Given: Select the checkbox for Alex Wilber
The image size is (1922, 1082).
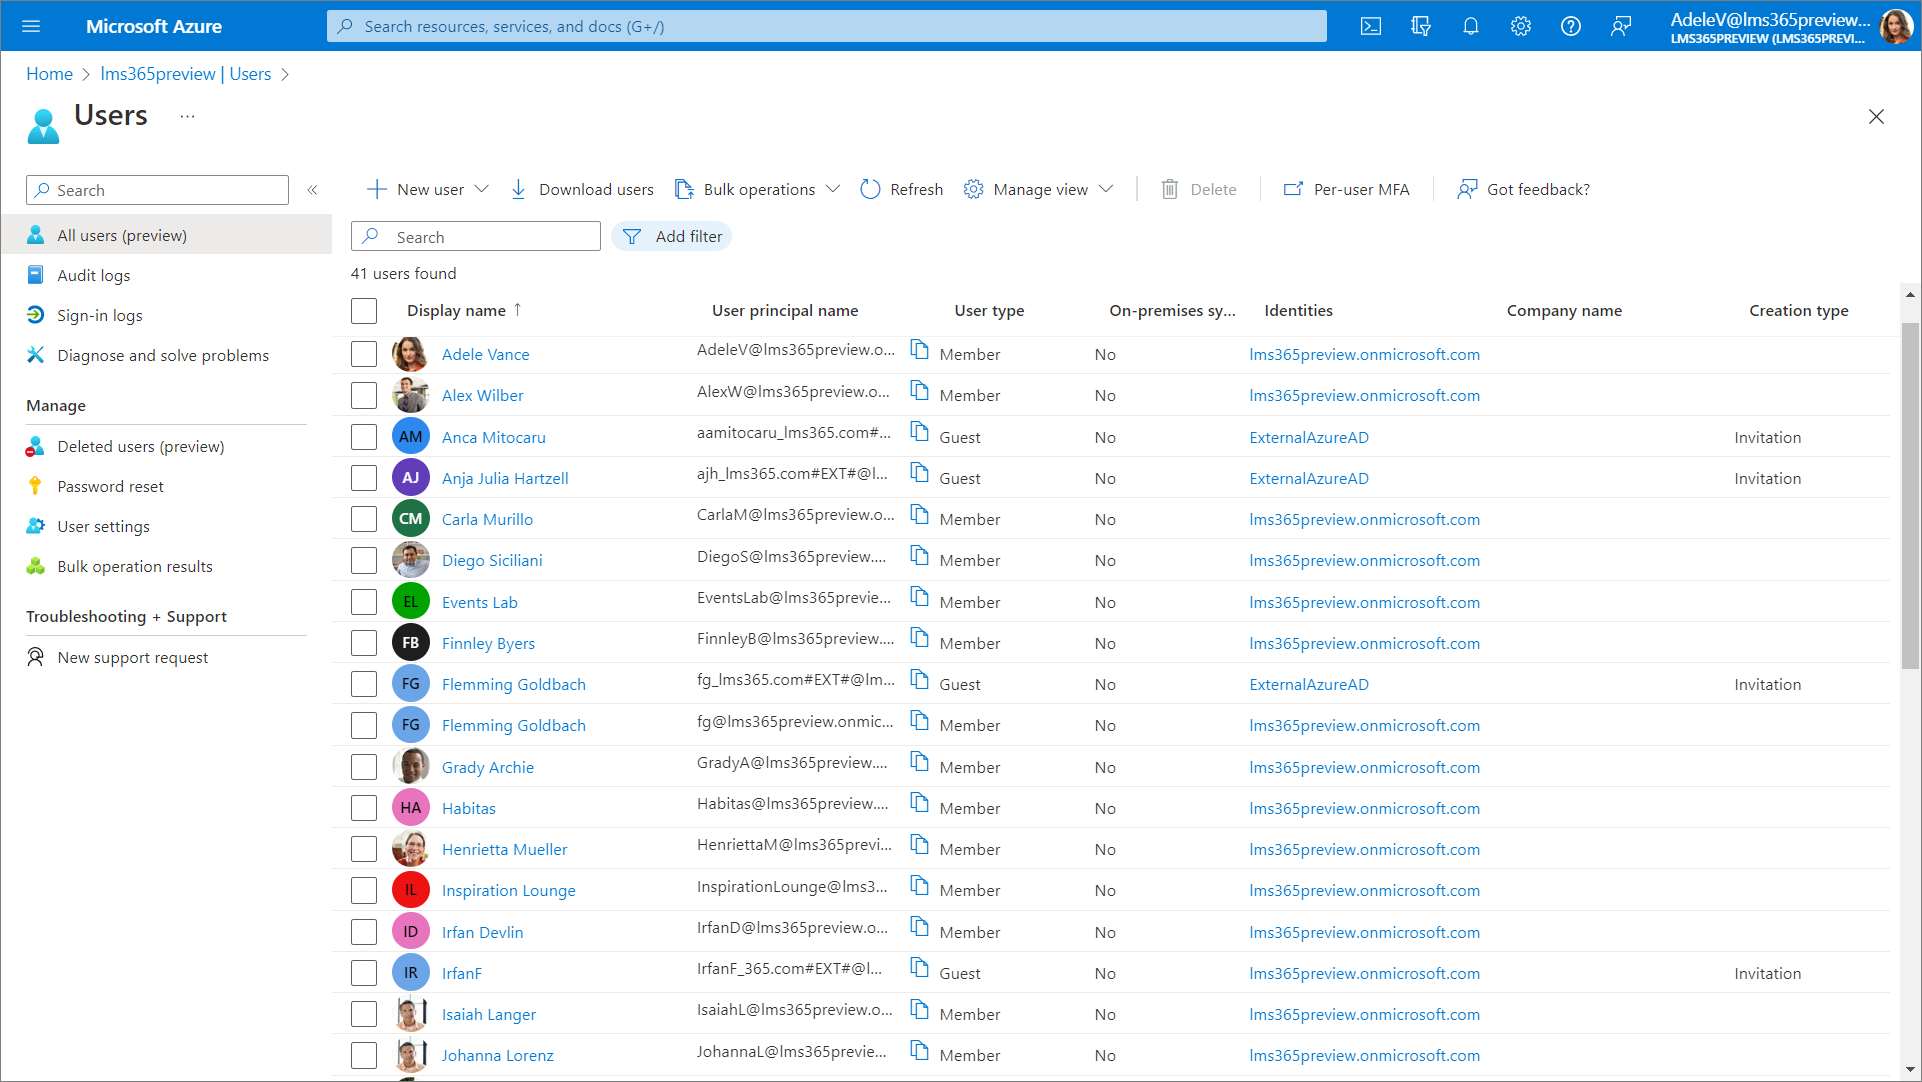Looking at the screenshot, I should coord(364,396).
